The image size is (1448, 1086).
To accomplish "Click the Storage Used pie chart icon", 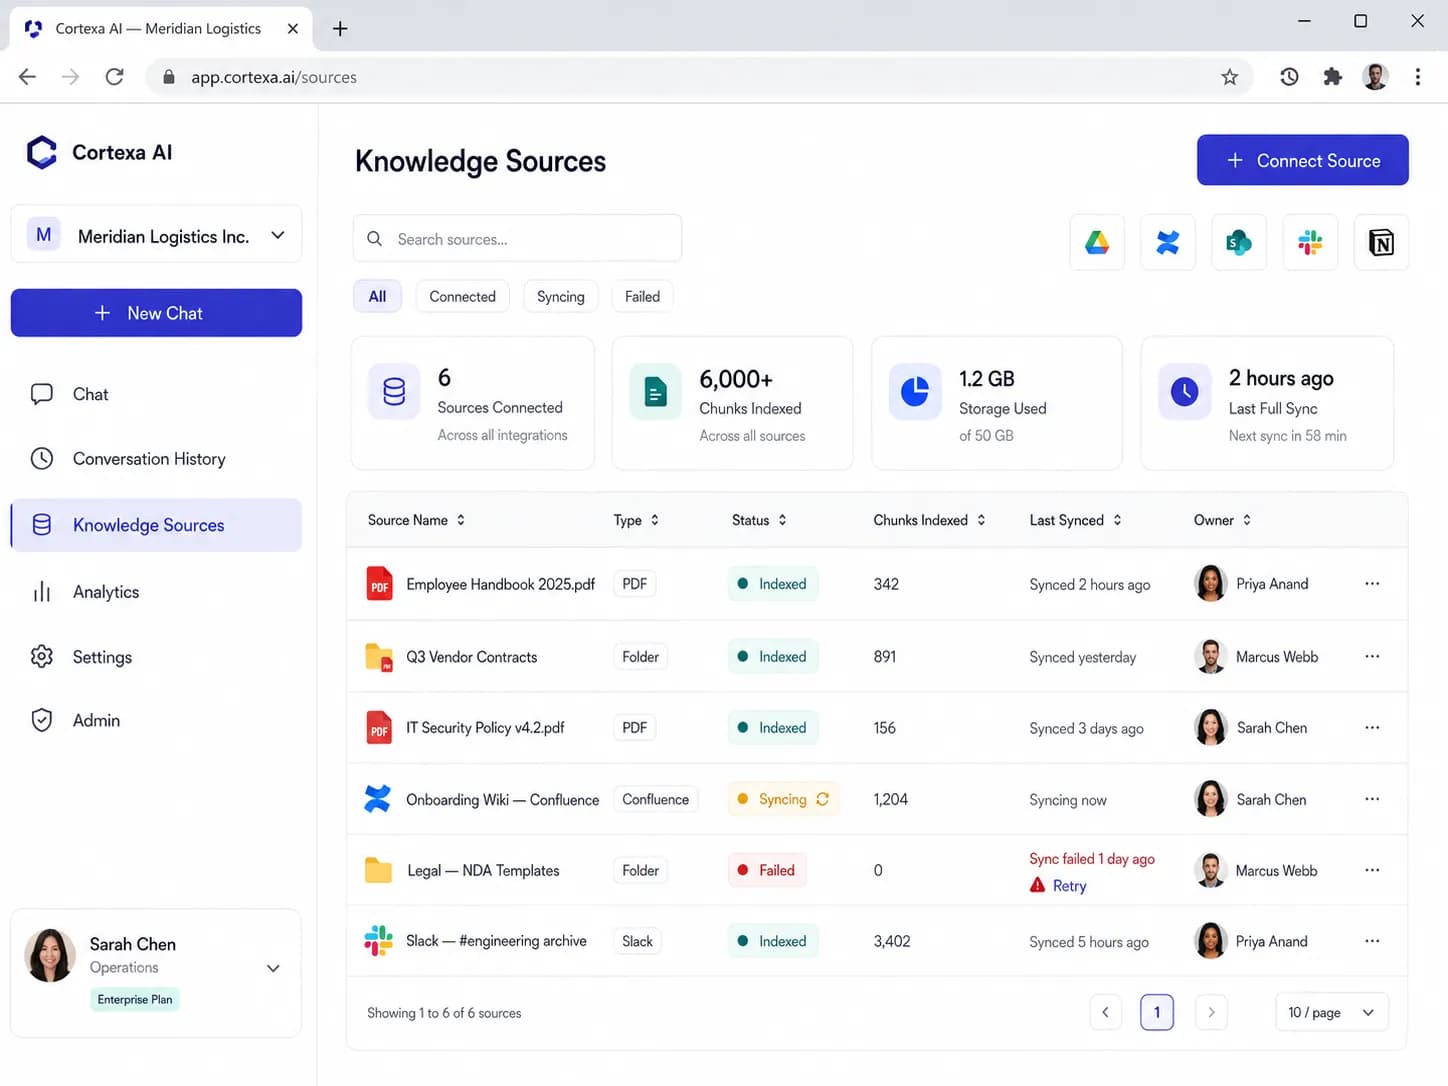I will click(915, 392).
